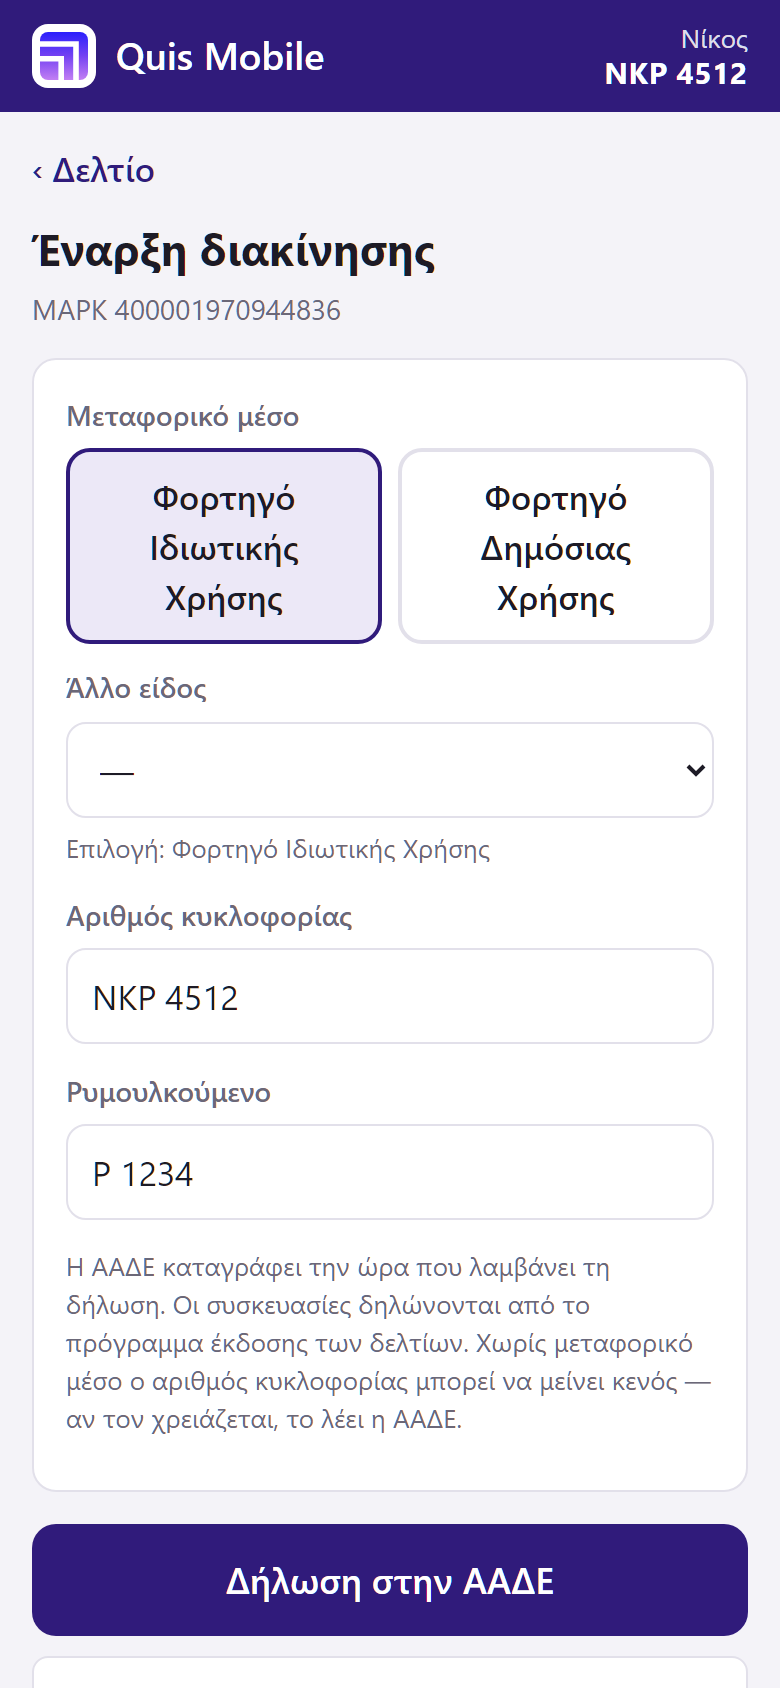
Task: Submit with Δήλωση στην ΑΑΔΕ button
Action: pyautogui.click(x=390, y=1580)
